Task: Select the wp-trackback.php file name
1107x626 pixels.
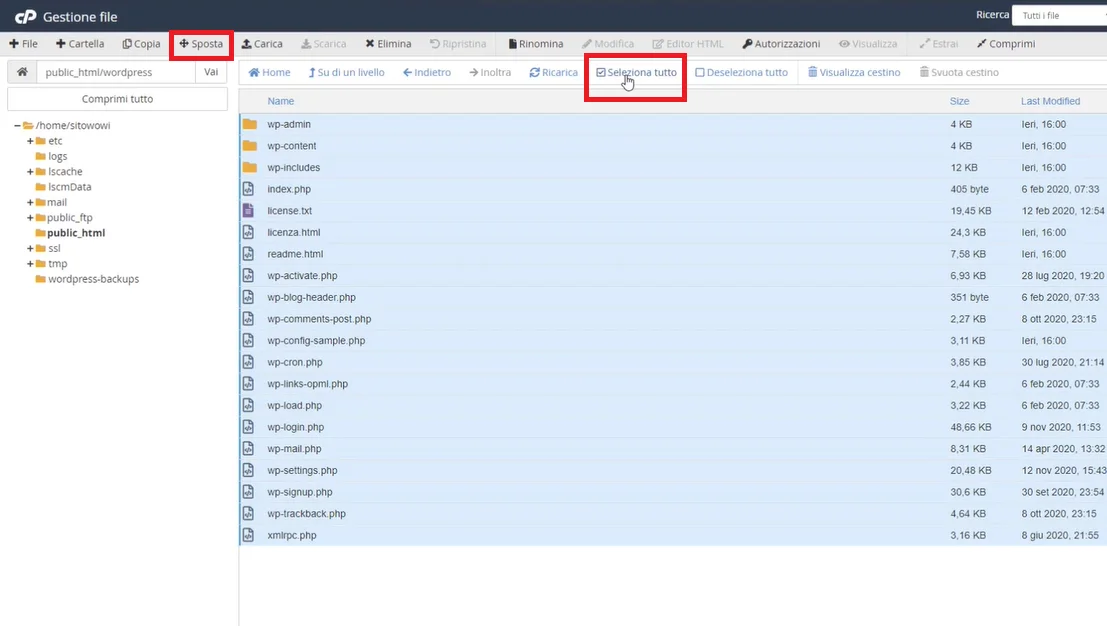Action: tap(306, 513)
